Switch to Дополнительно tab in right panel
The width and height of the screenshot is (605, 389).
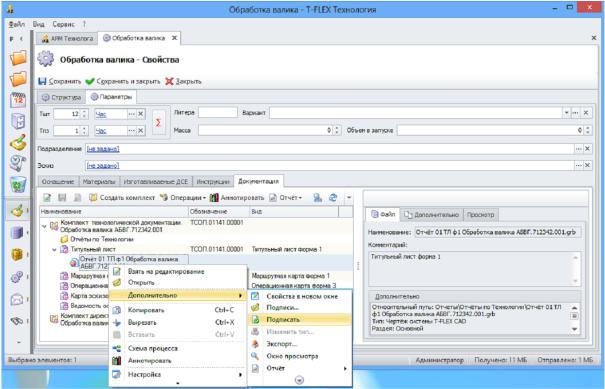432,215
